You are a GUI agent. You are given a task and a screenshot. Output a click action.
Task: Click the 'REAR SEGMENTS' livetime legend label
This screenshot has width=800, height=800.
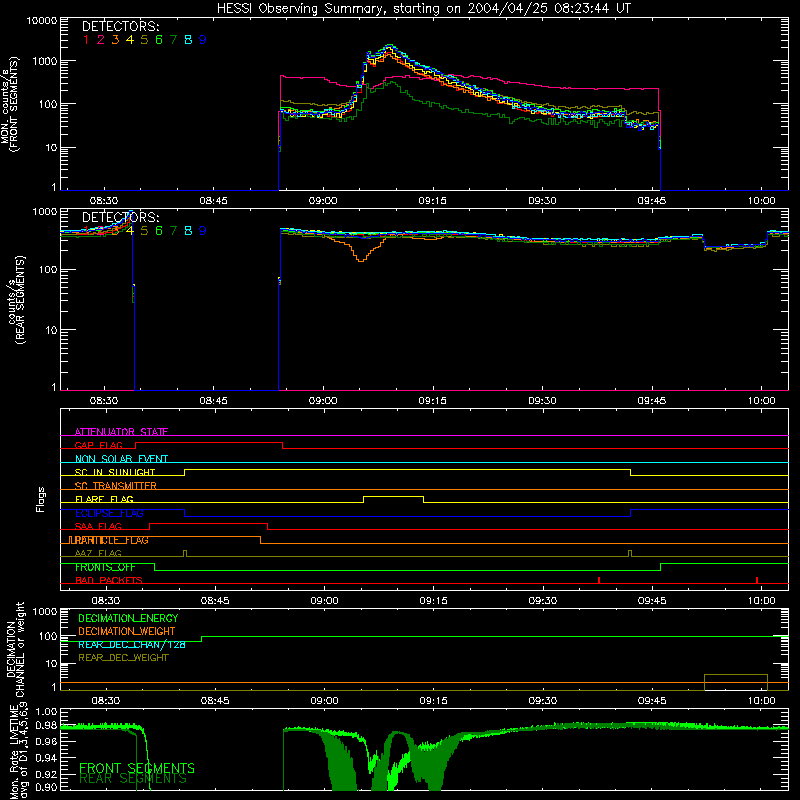coord(133,779)
